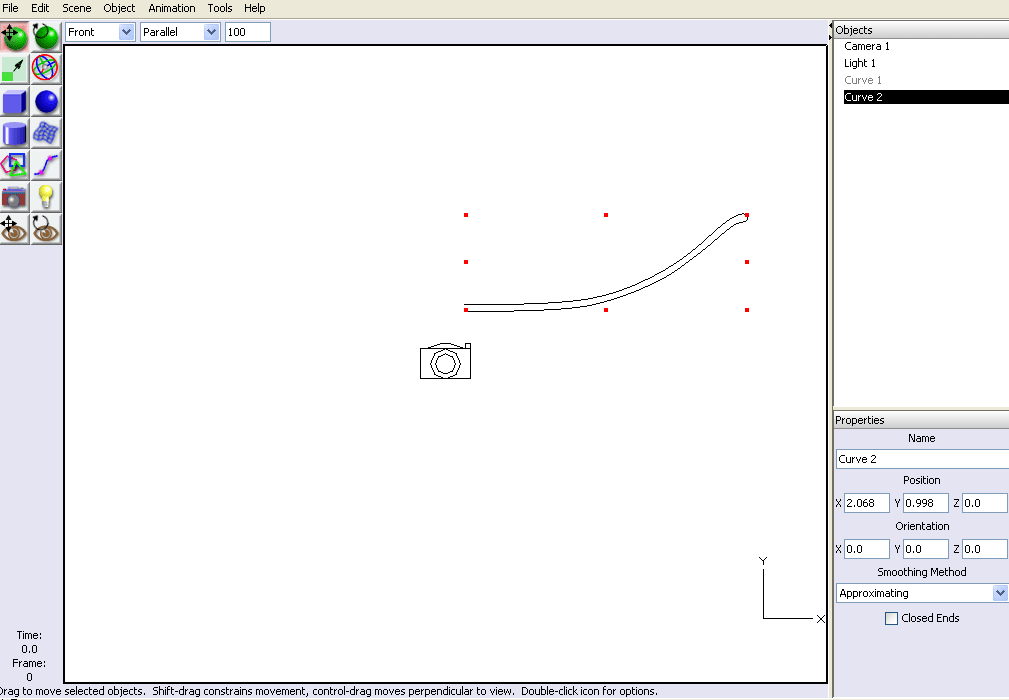
Task: Select the Rotate Object tool
Action: [46, 37]
